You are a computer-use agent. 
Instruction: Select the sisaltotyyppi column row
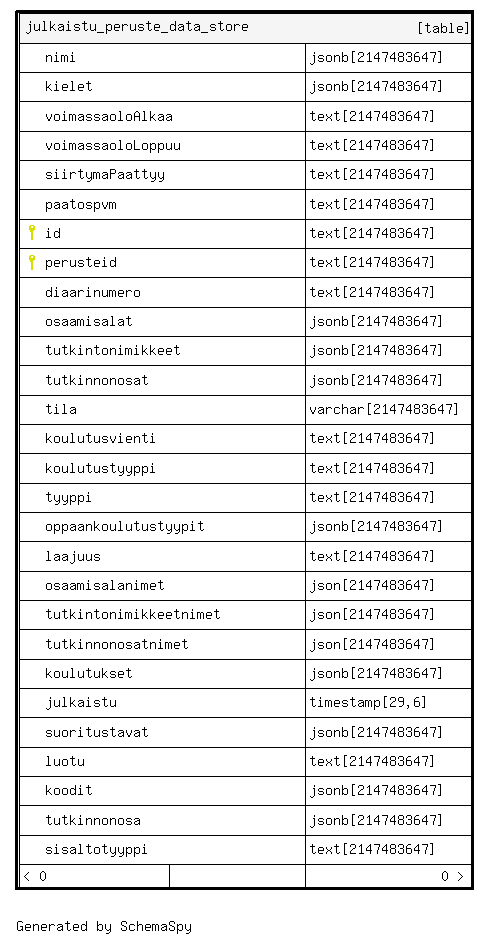tap(245, 850)
